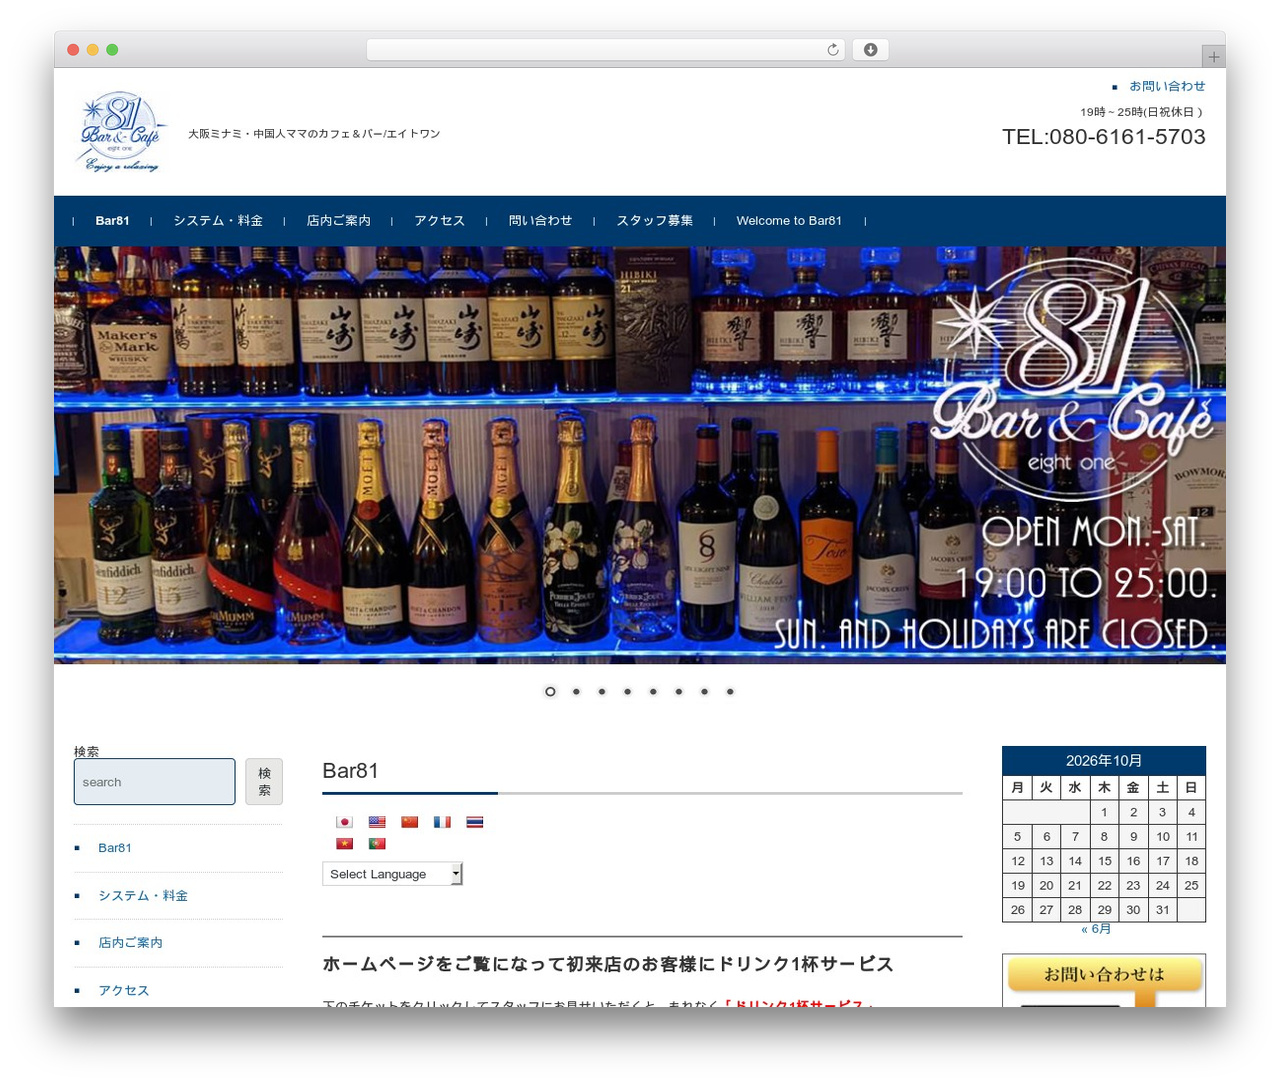
Task: Translate the page using the Thailand flag
Action: pos(475,822)
